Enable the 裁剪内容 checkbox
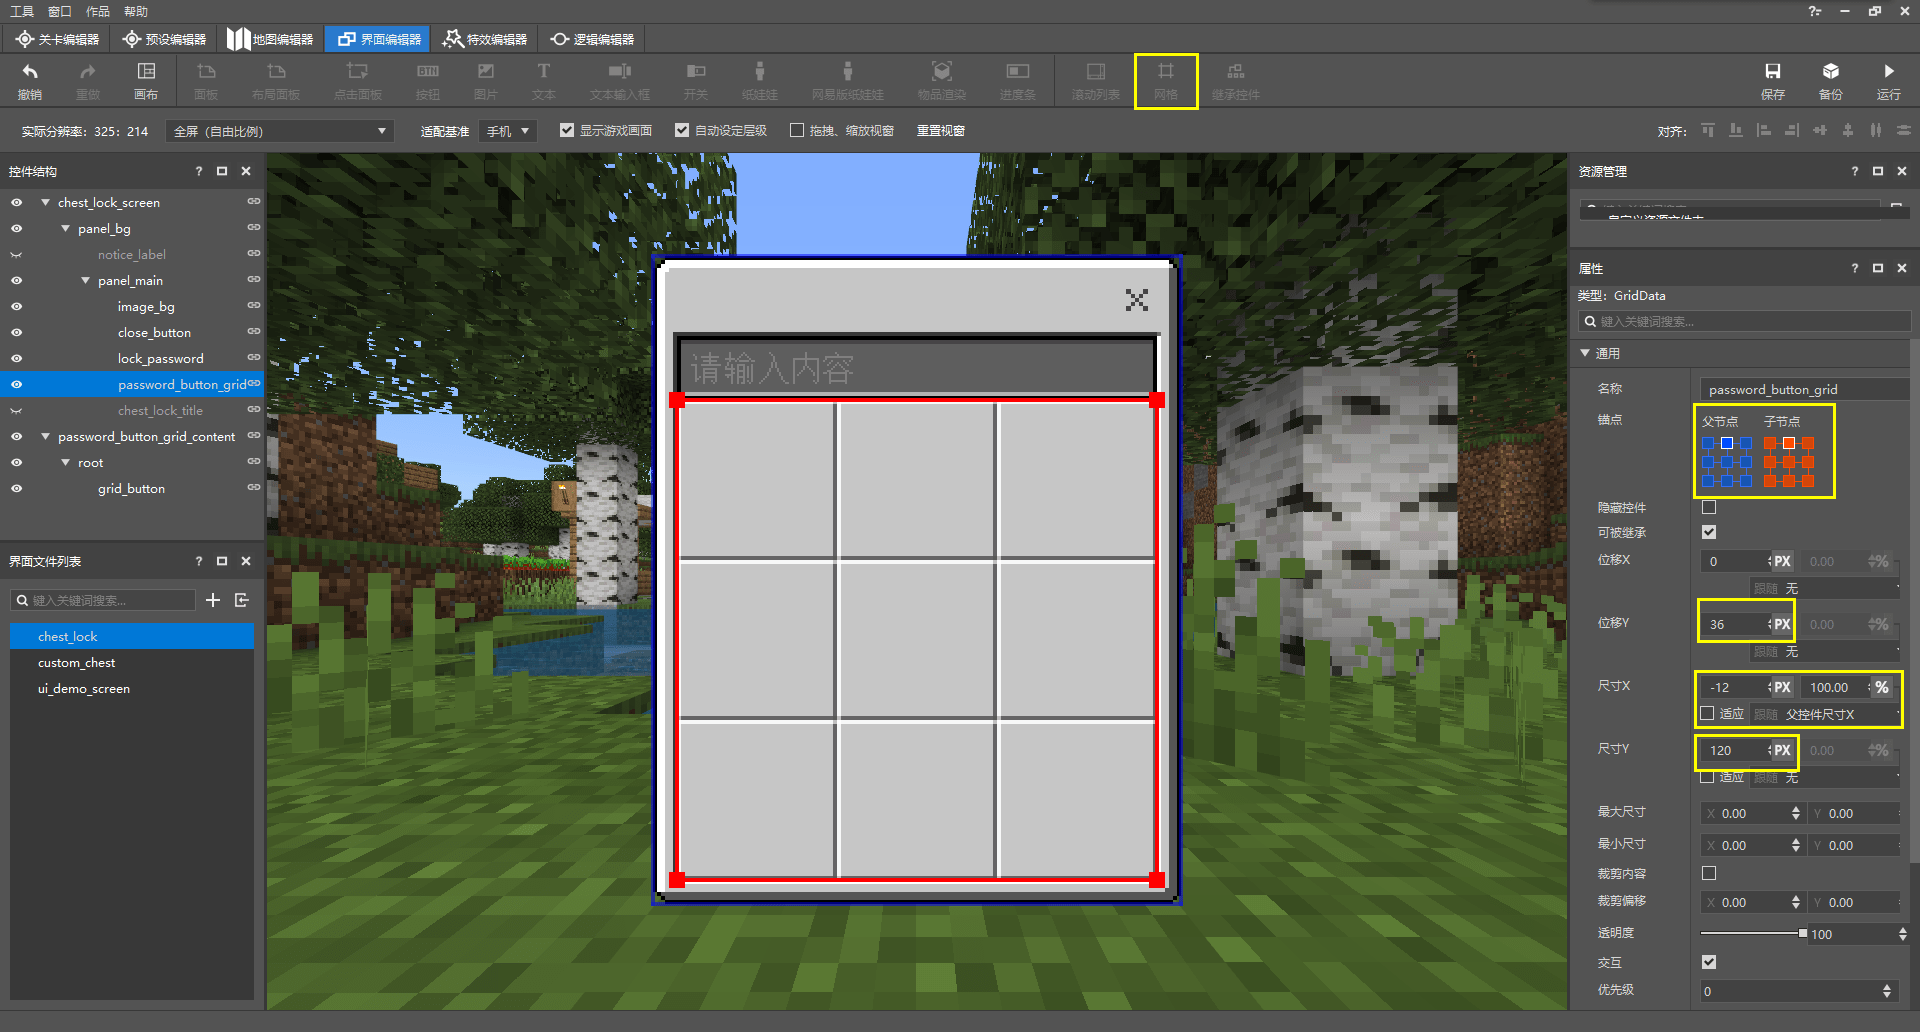Viewport: 1920px width, 1032px height. (x=1709, y=873)
